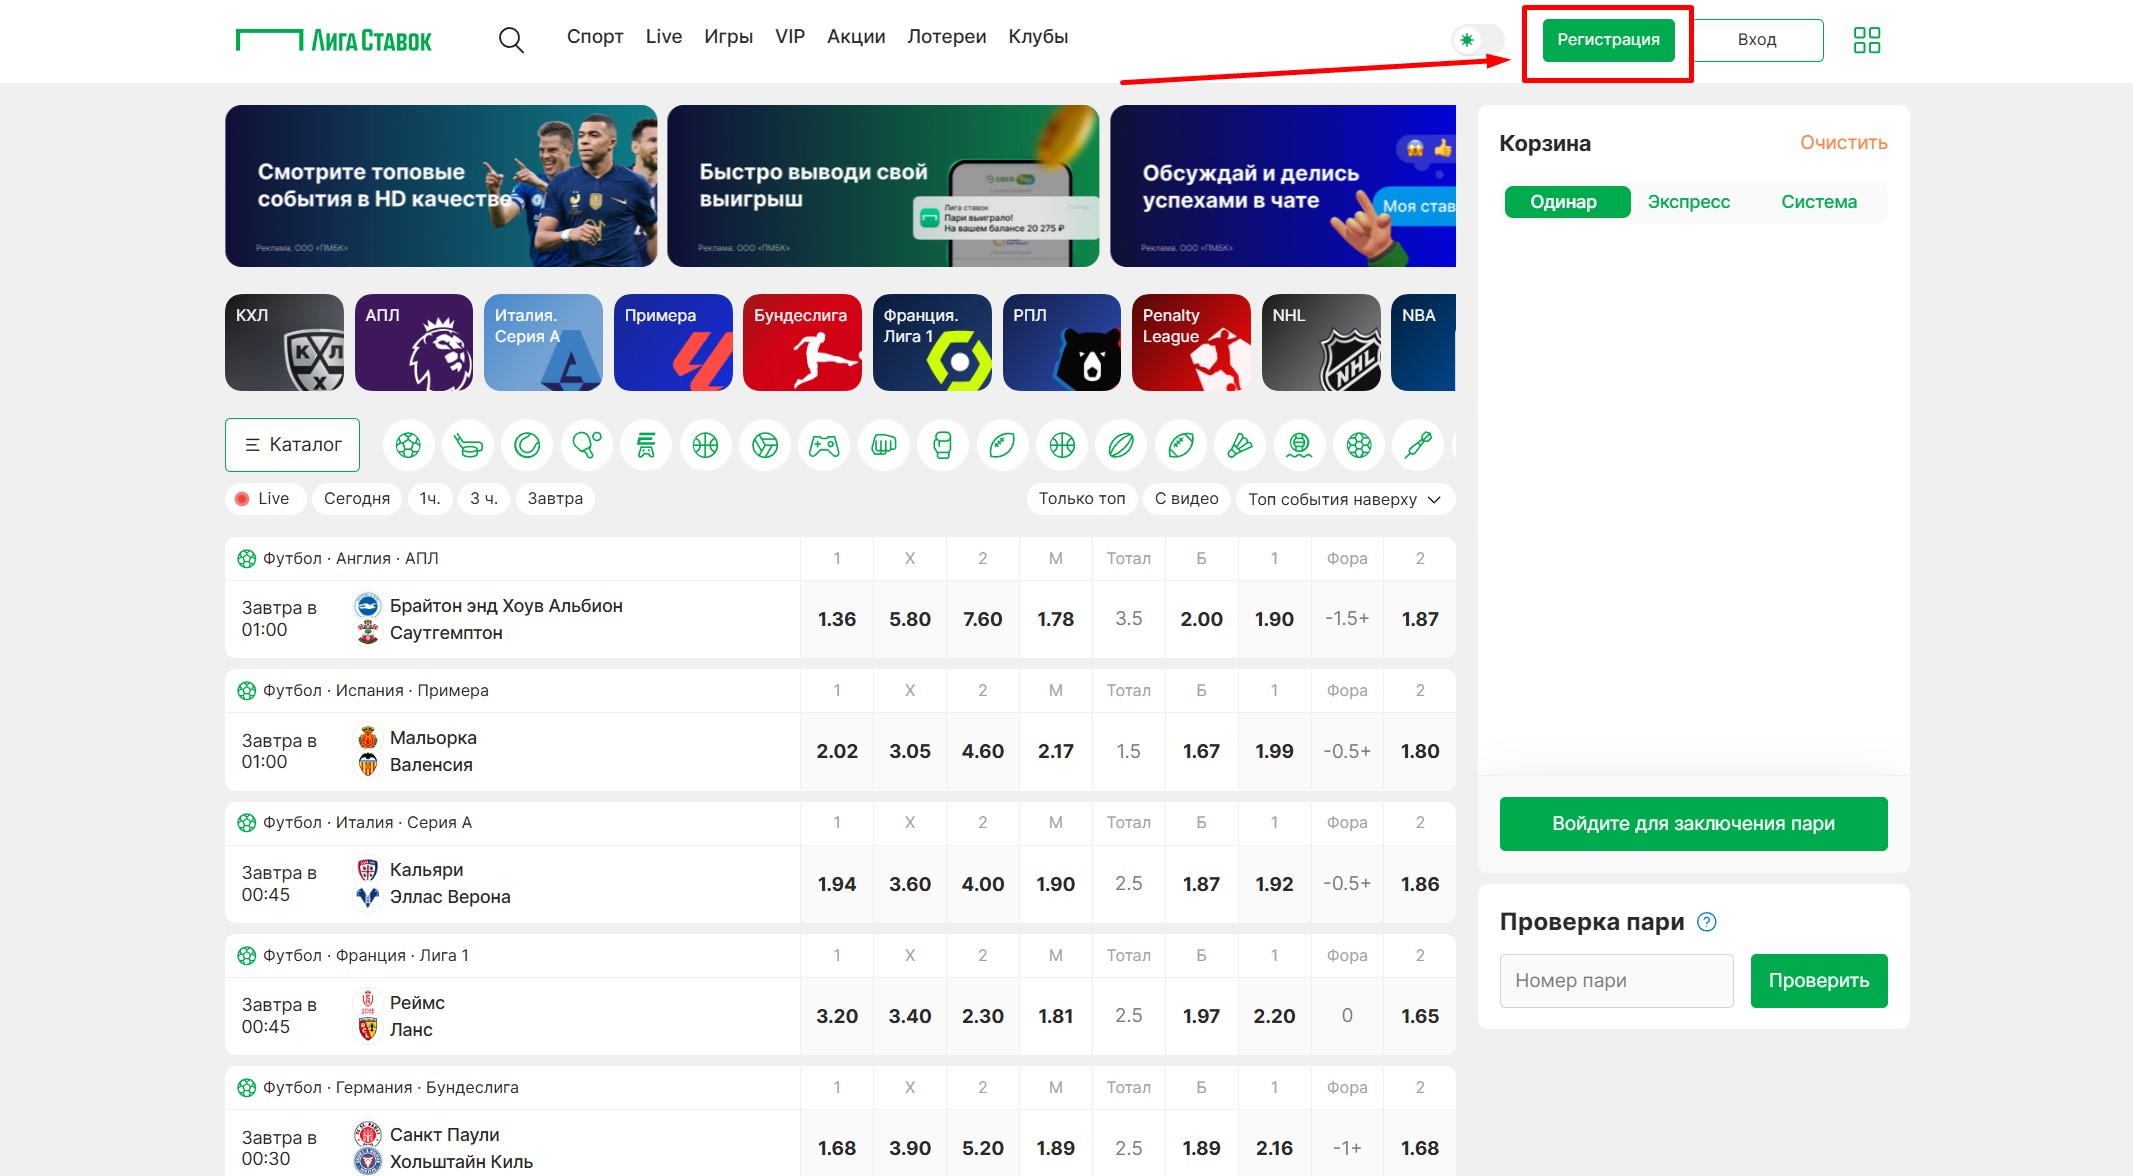Click the 'Номер пари' input field
The image size is (2133, 1176).
point(1616,981)
